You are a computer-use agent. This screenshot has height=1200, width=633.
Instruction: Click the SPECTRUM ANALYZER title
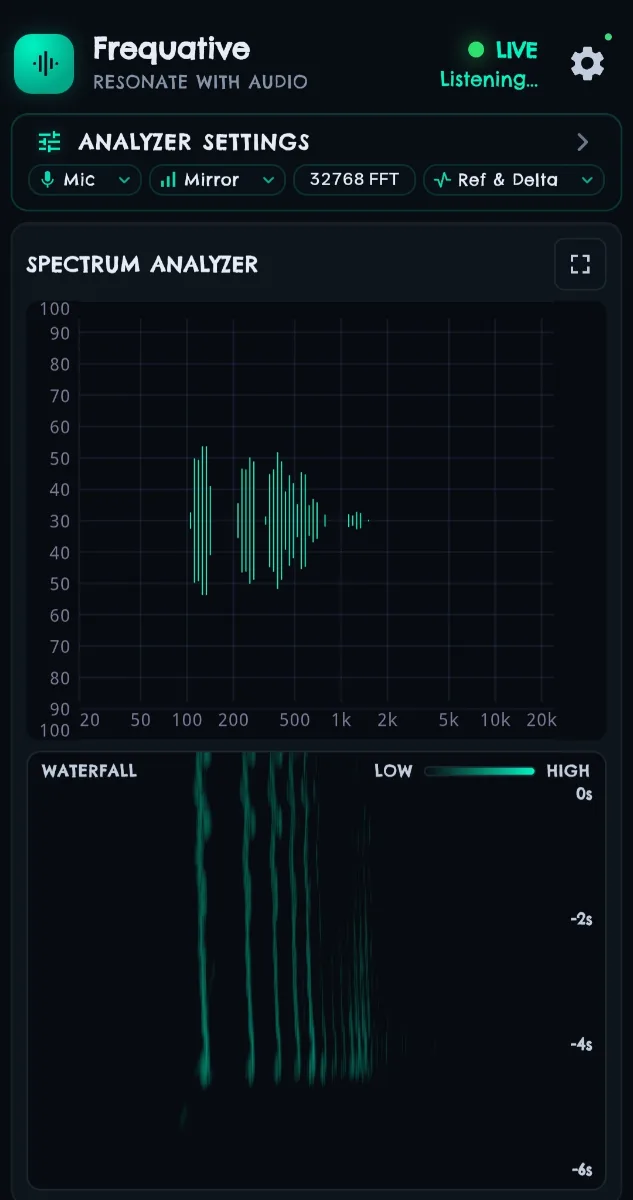(x=142, y=265)
